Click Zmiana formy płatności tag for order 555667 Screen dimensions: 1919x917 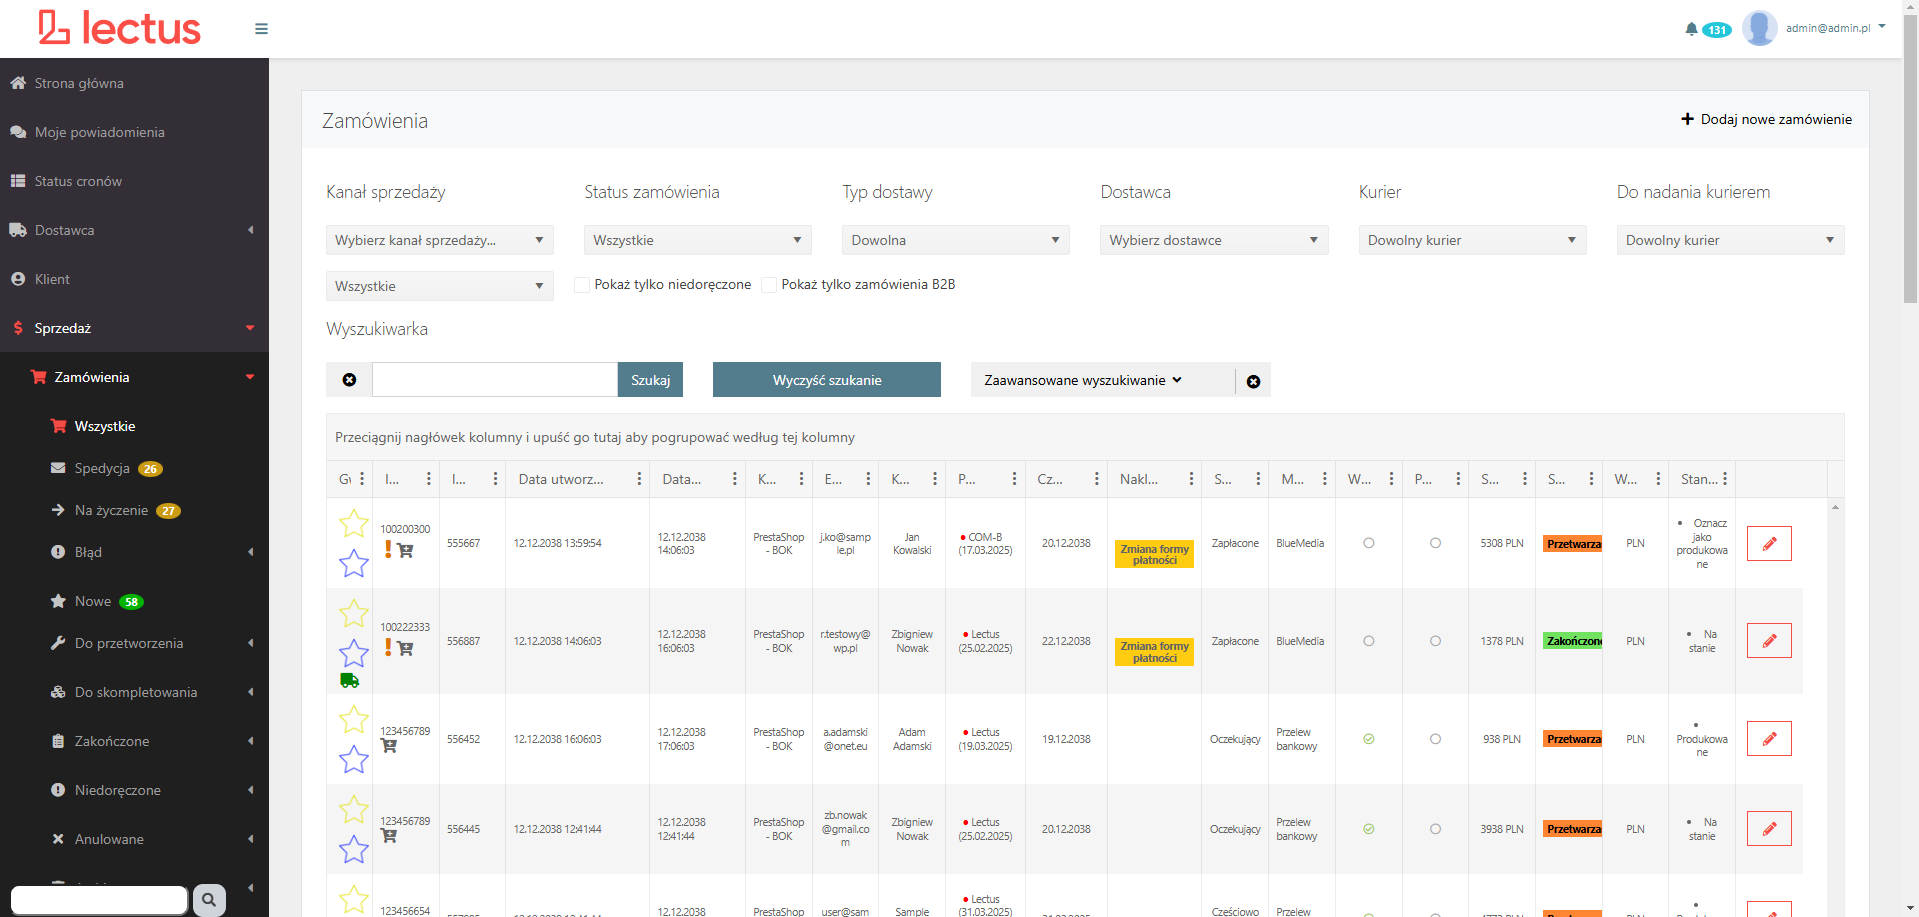tap(1155, 554)
